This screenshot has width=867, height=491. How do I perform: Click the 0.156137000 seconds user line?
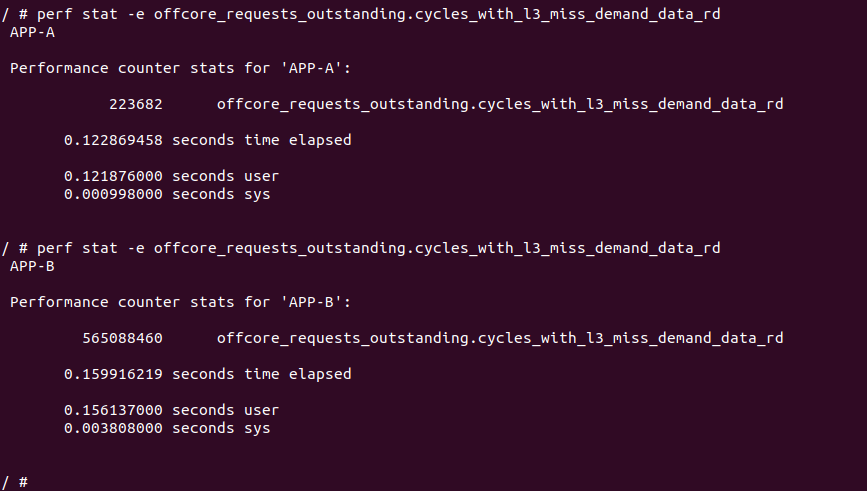[171, 410]
